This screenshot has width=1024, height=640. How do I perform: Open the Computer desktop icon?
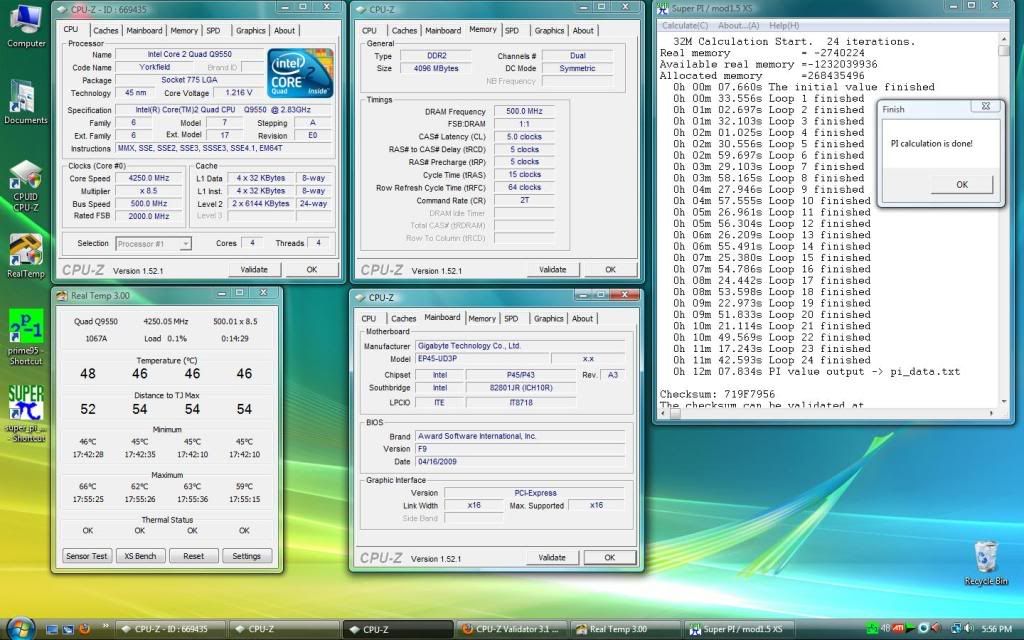[26, 26]
